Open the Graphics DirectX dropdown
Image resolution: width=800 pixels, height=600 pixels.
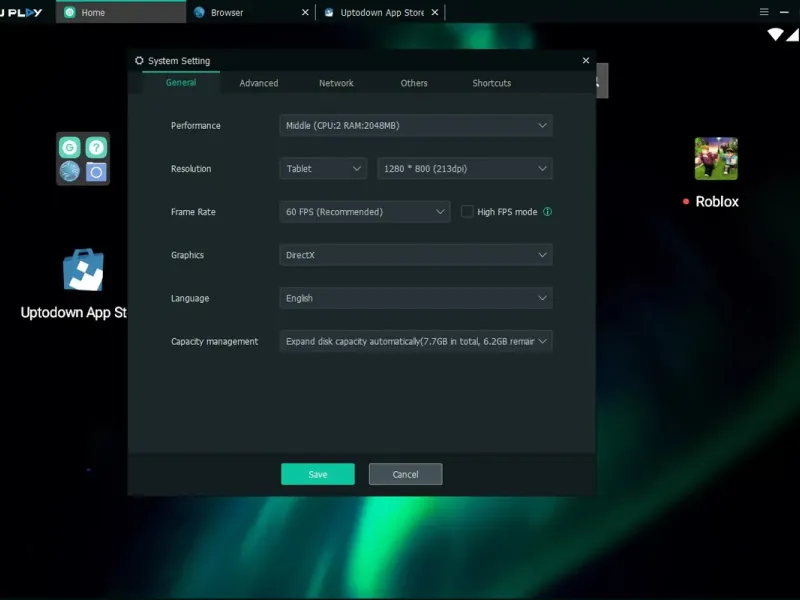416,255
